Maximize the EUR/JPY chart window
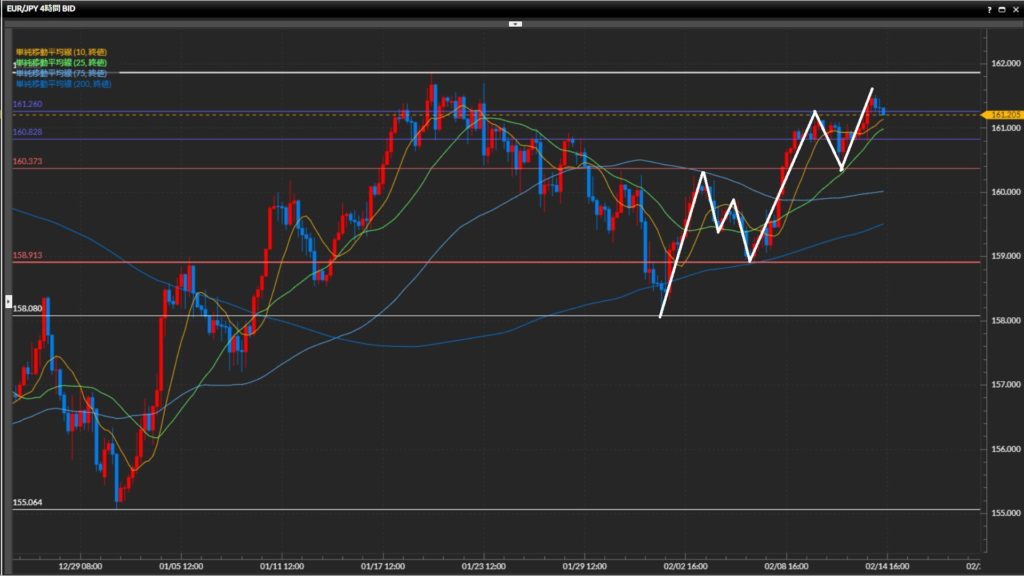The height and width of the screenshot is (576, 1024). click(1003, 8)
